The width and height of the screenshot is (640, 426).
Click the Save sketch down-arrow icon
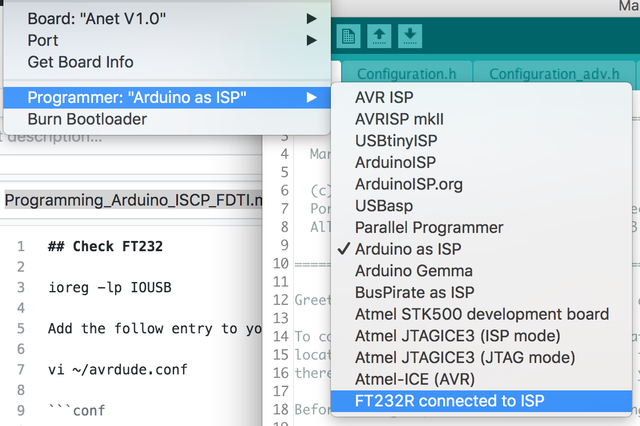click(410, 36)
